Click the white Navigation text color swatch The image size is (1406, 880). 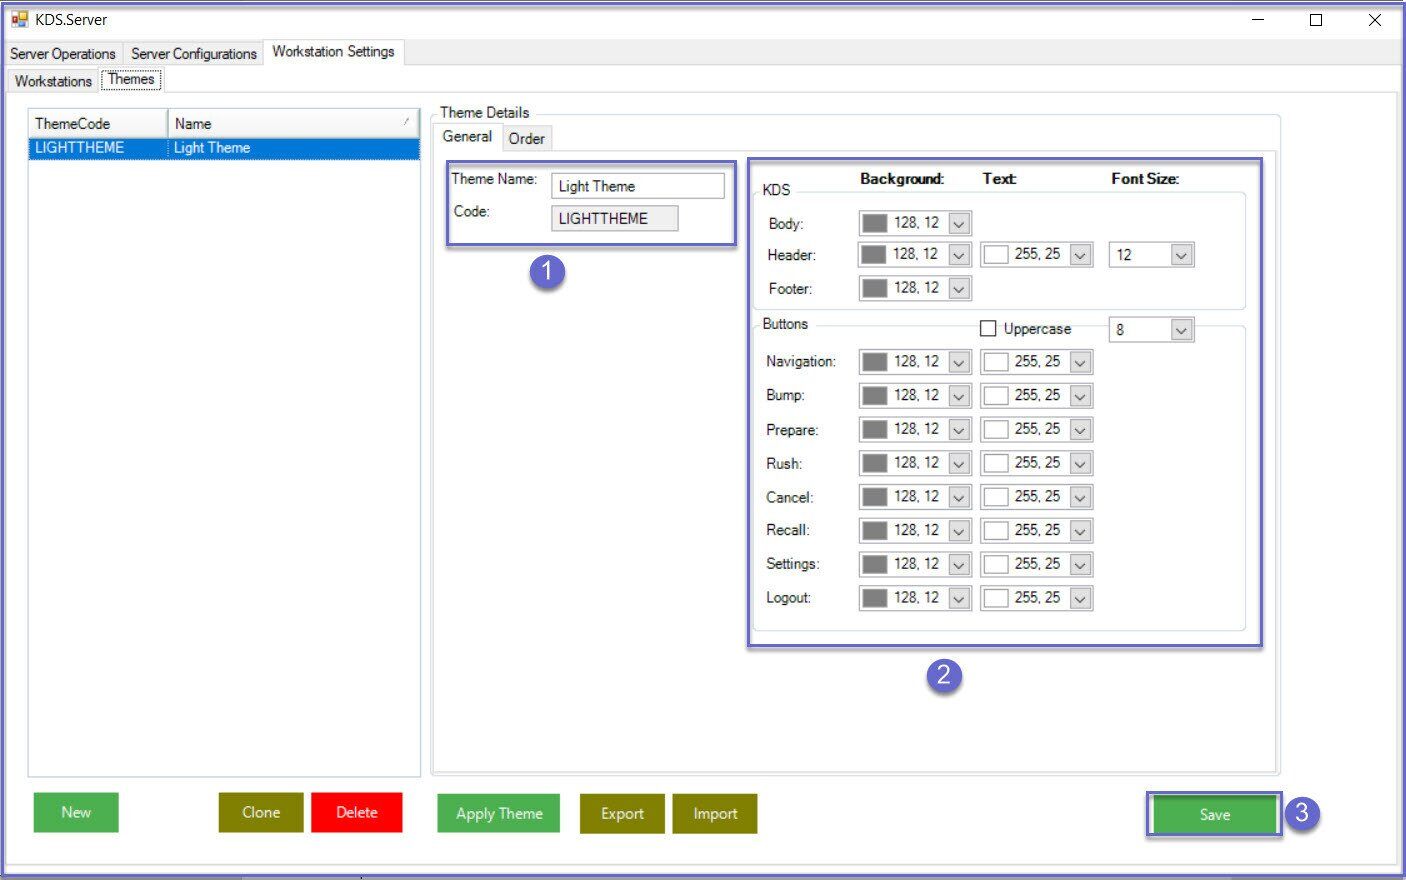click(996, 362)
